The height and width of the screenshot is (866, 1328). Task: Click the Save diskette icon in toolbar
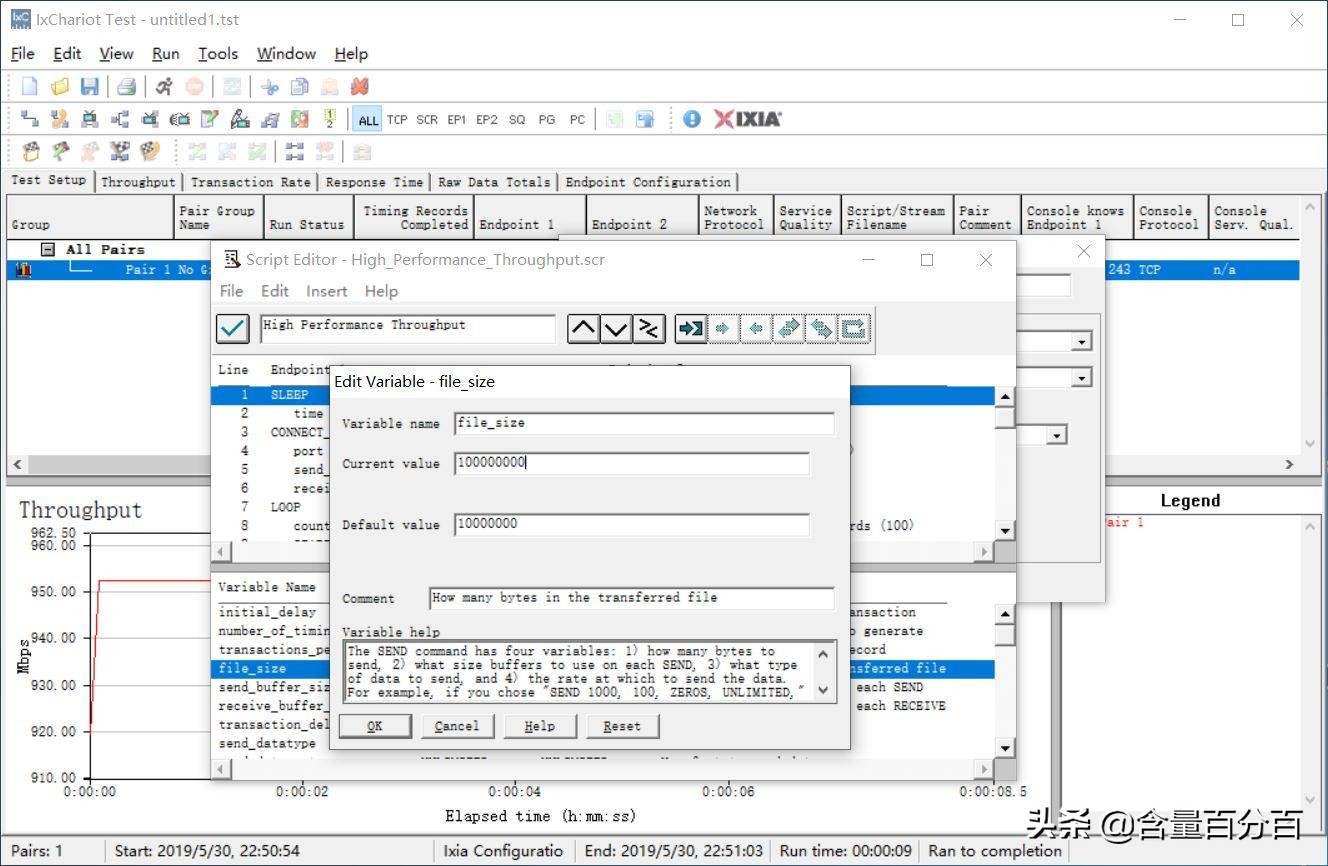click(90, 87)
